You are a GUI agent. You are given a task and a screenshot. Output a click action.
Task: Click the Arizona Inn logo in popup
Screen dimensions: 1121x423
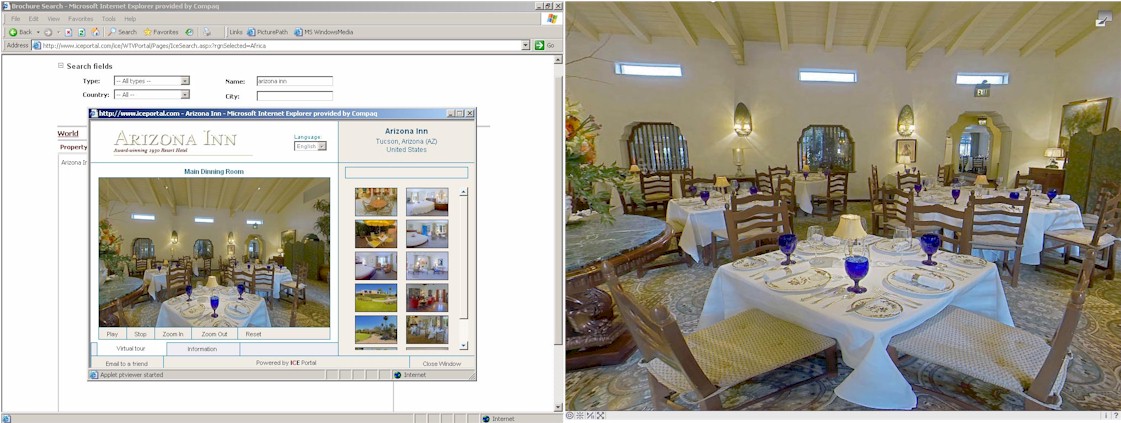pyautogui.click(x=175, y=141)
